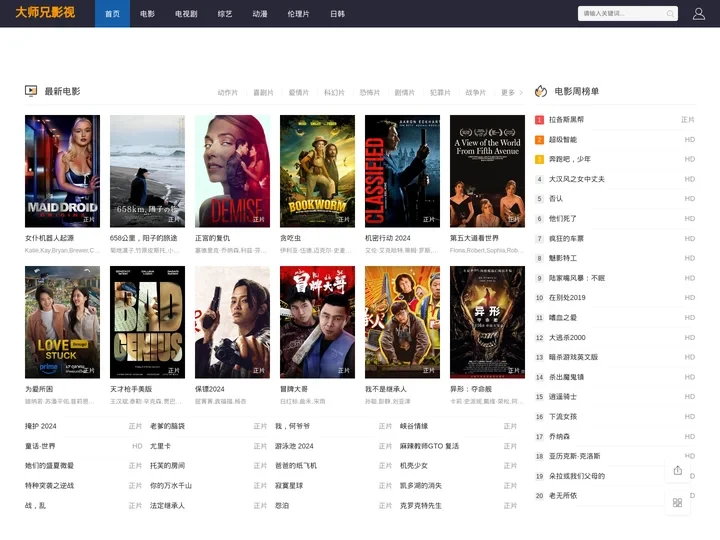
Task: Open Love Stuck movie poster
Action: (x=62, y=322)
